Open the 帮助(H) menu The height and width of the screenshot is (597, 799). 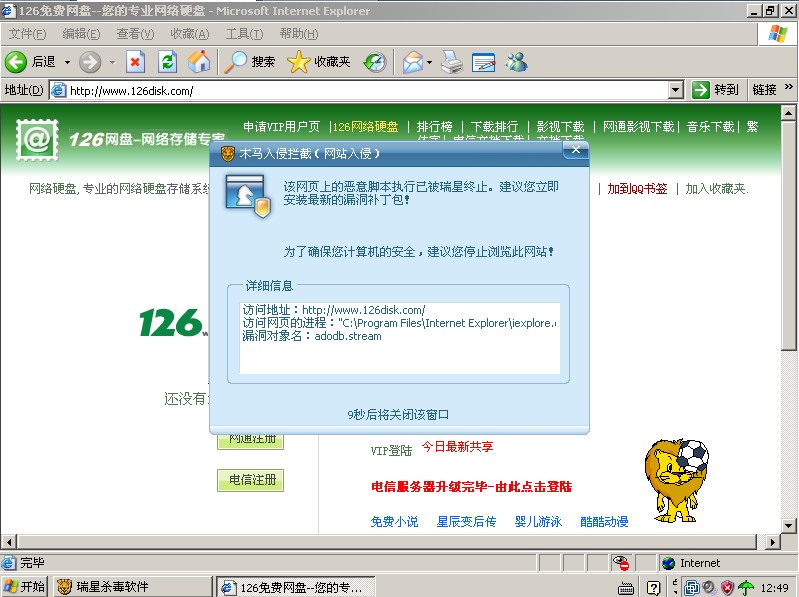(299, 34)
